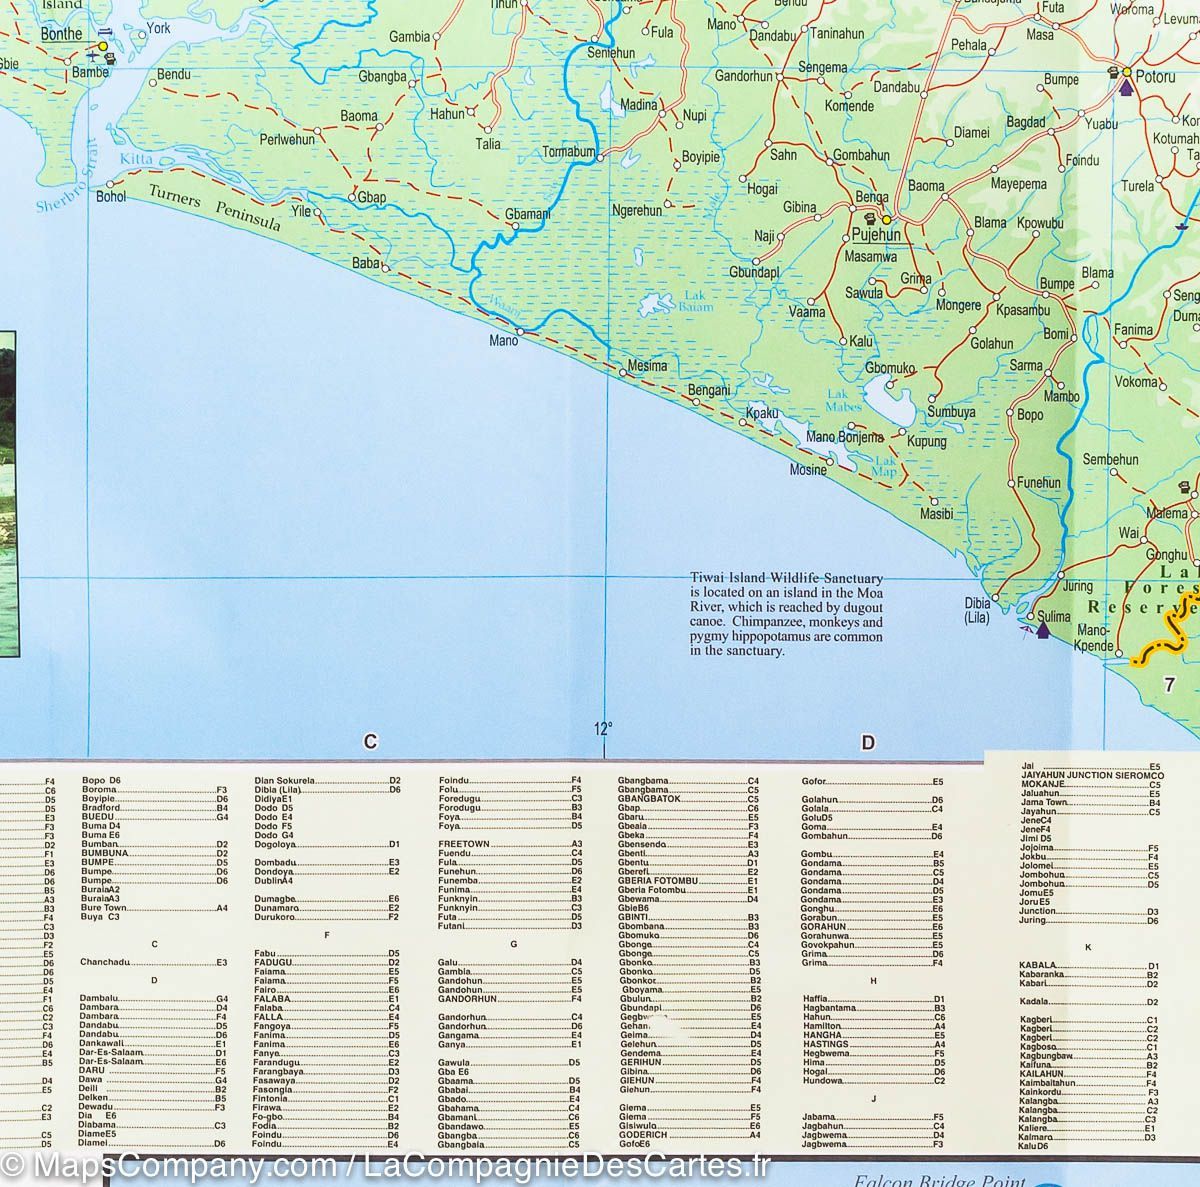Click the ferry symbol above Bonthe's marker
The image size is (1200, 1187).
point(106,33)
